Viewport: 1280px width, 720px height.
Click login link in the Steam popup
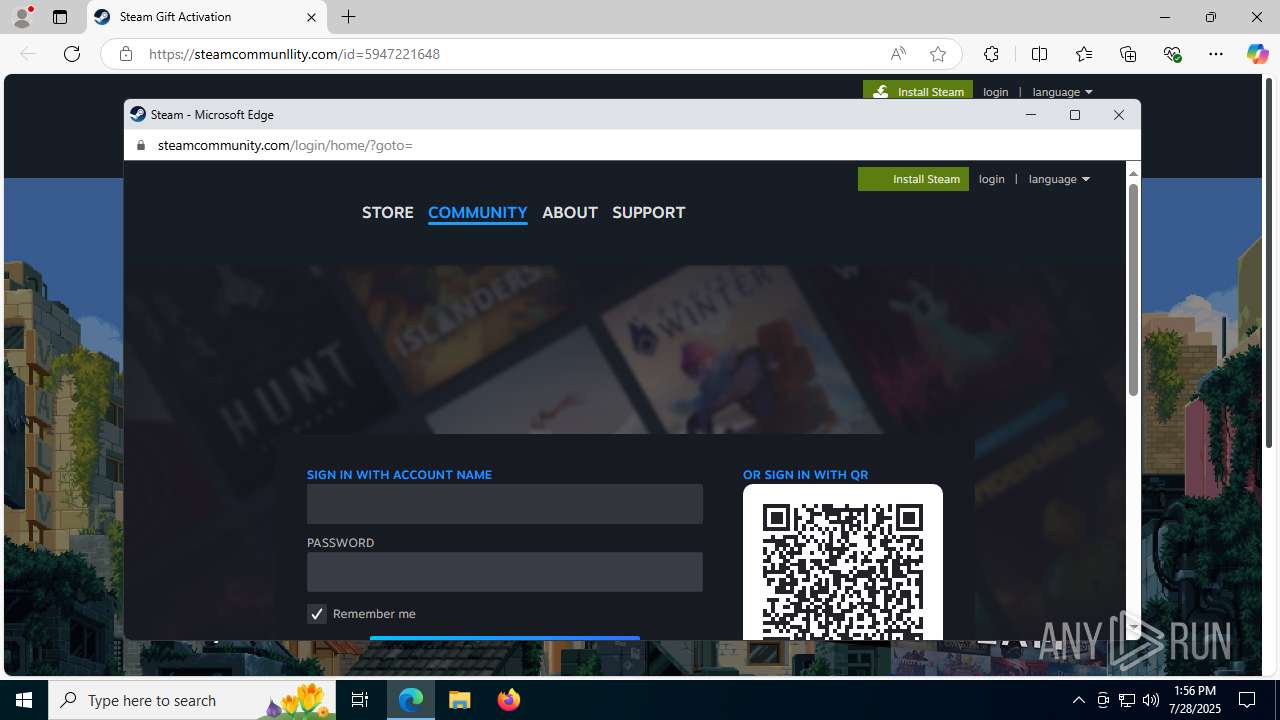tap(992, 179)
